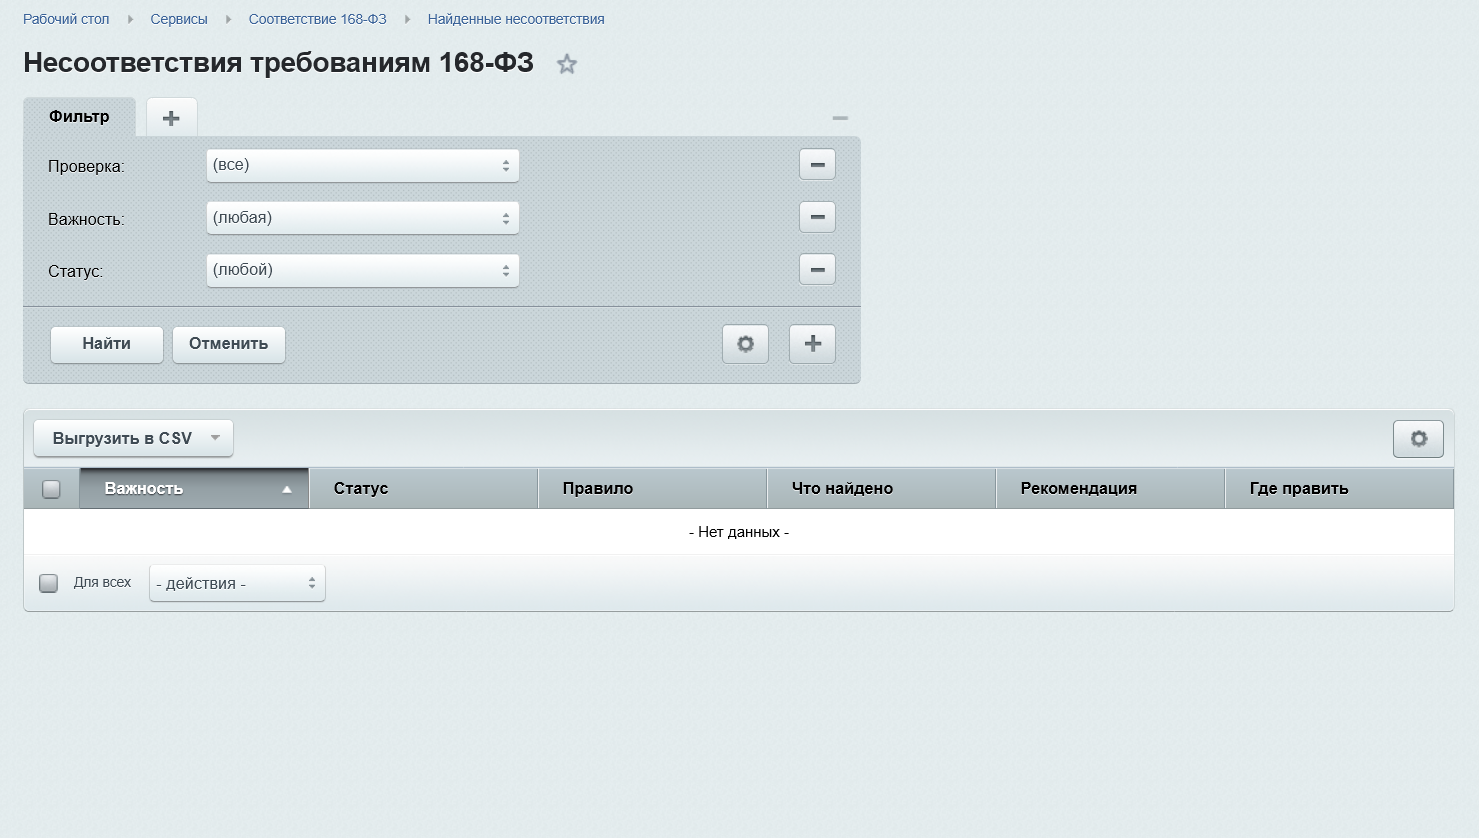
Task: Click the Нет данных table message
Action: pos(739,532)
